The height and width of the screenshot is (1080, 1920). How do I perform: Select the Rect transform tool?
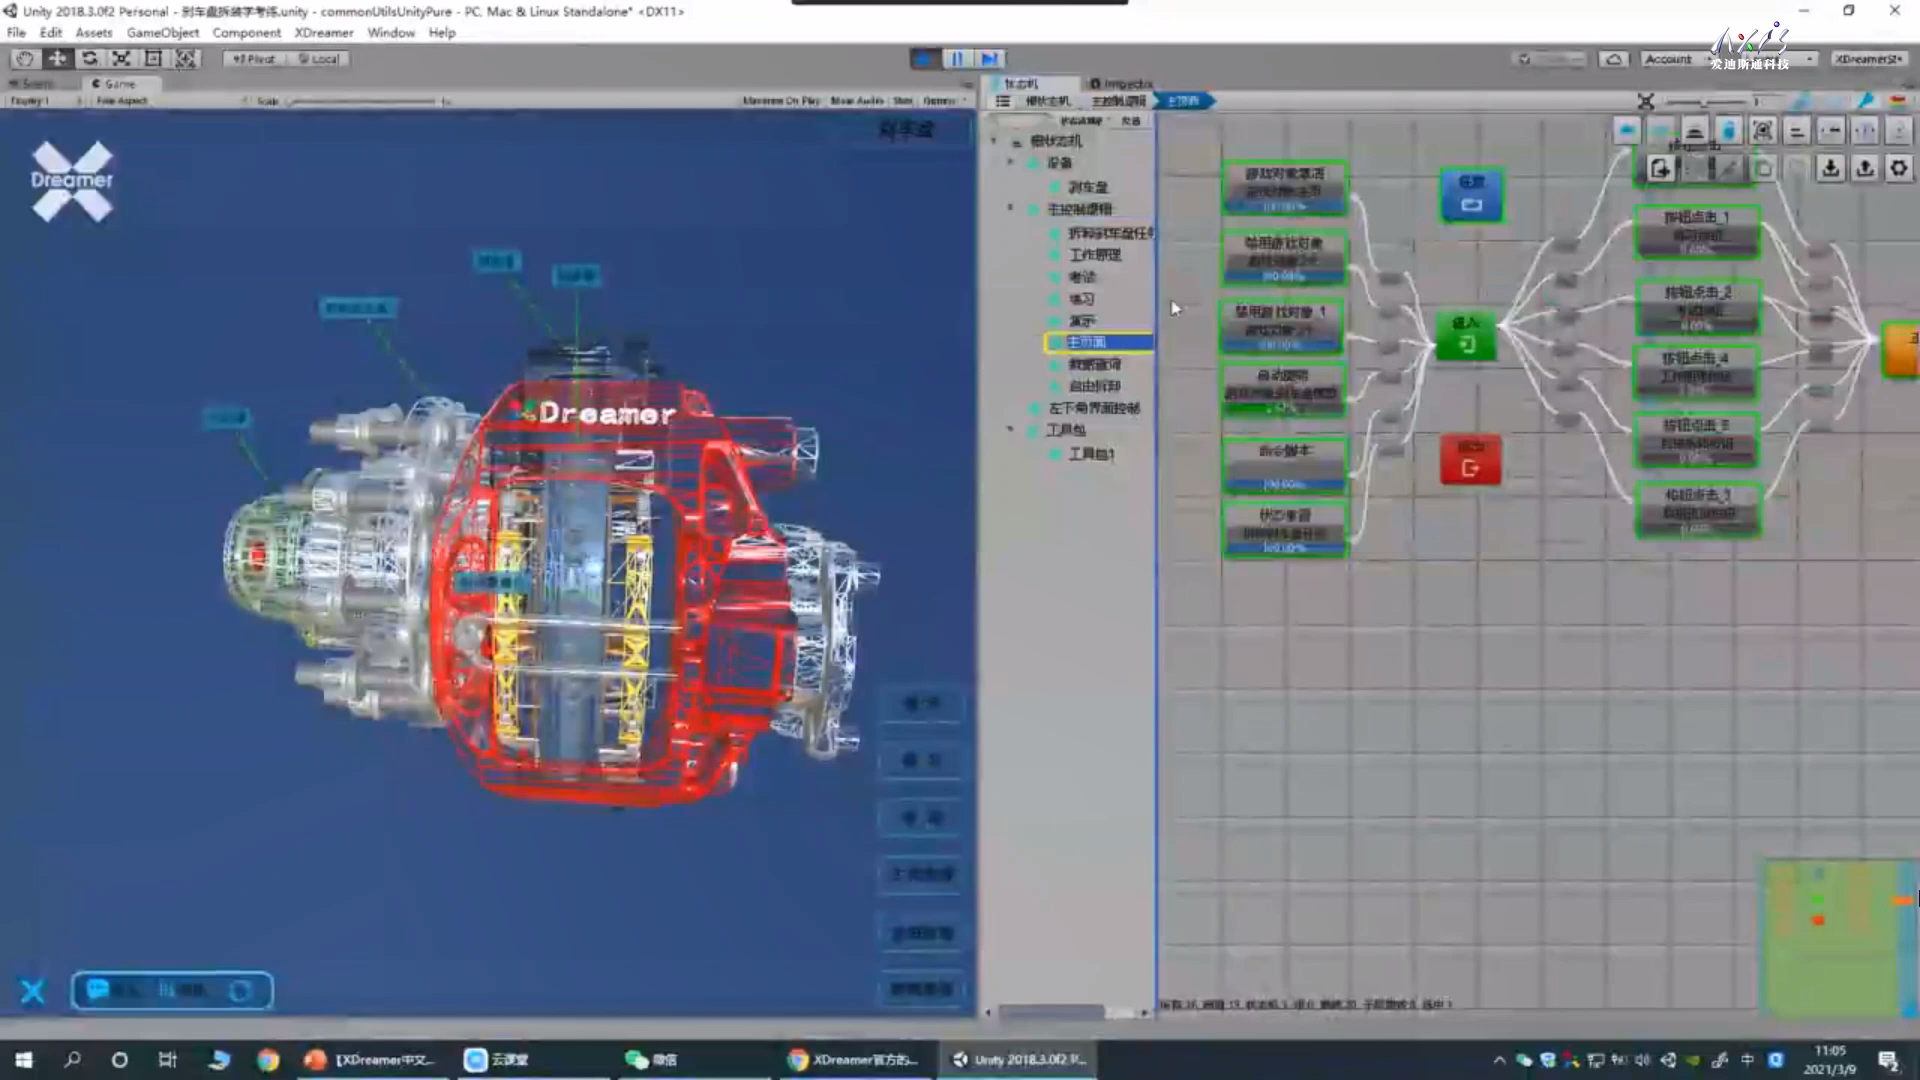point(153,59)
